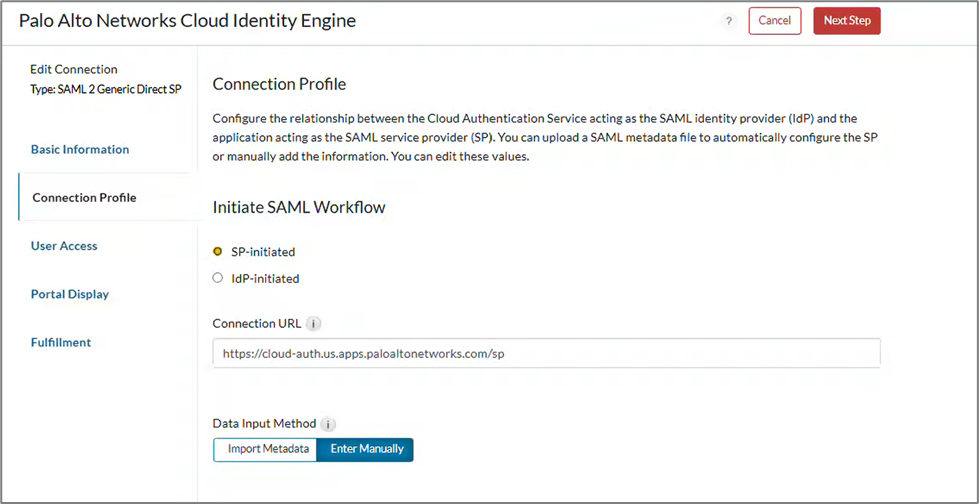Choose Enter Manually input method
Viewport: 979px width, 504px height.
click(366, 450)
